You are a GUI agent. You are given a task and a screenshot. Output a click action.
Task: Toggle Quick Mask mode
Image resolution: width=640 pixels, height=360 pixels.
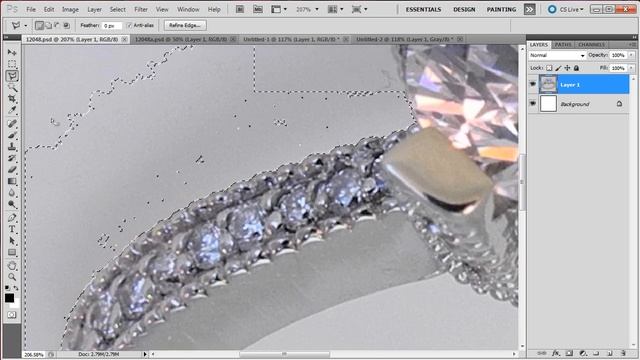coord(12,315)
